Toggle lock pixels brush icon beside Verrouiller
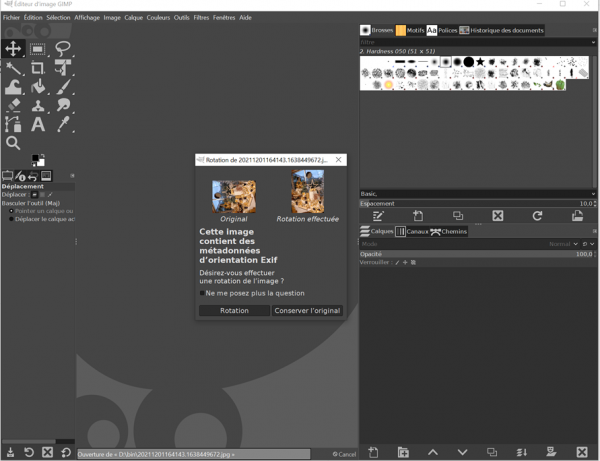Screen dimensions: 600x461 click(x=397, y=262)
